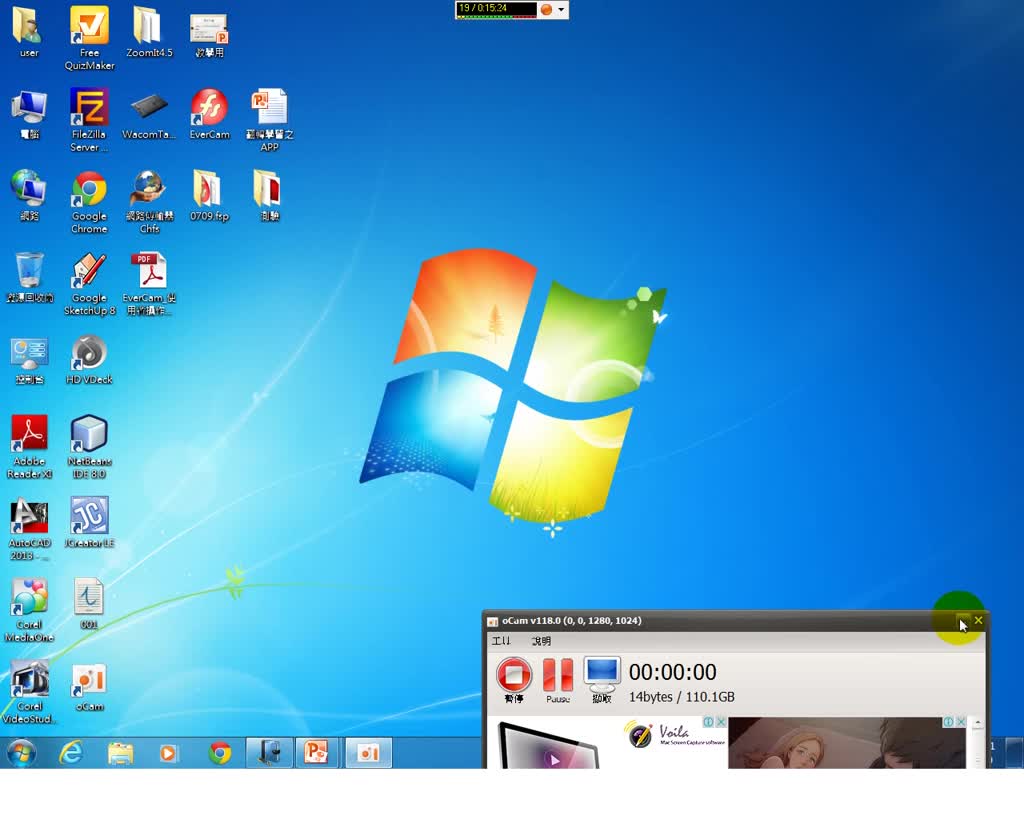Click the 0:15:24 timer display at top
The height and width of the screenshot is (820, 1024).
click(496, 8)
